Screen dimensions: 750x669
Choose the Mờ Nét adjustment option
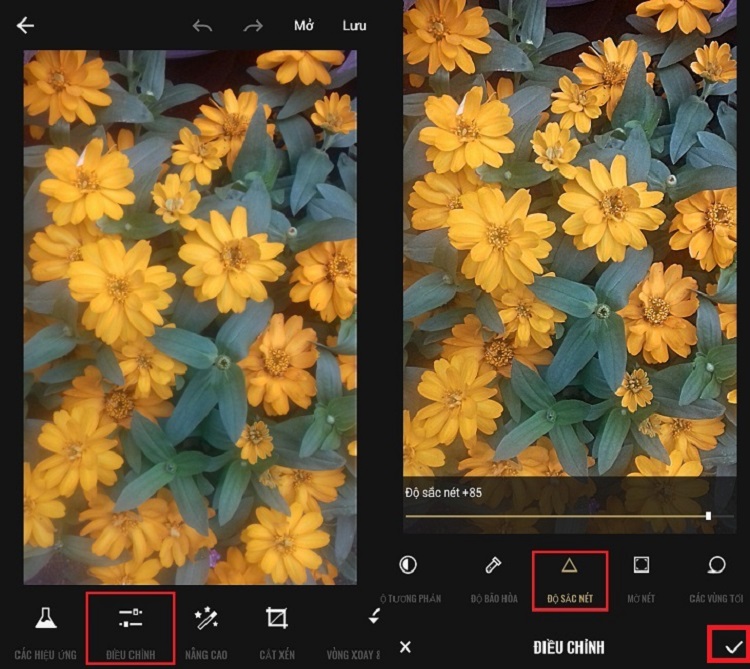641,577
